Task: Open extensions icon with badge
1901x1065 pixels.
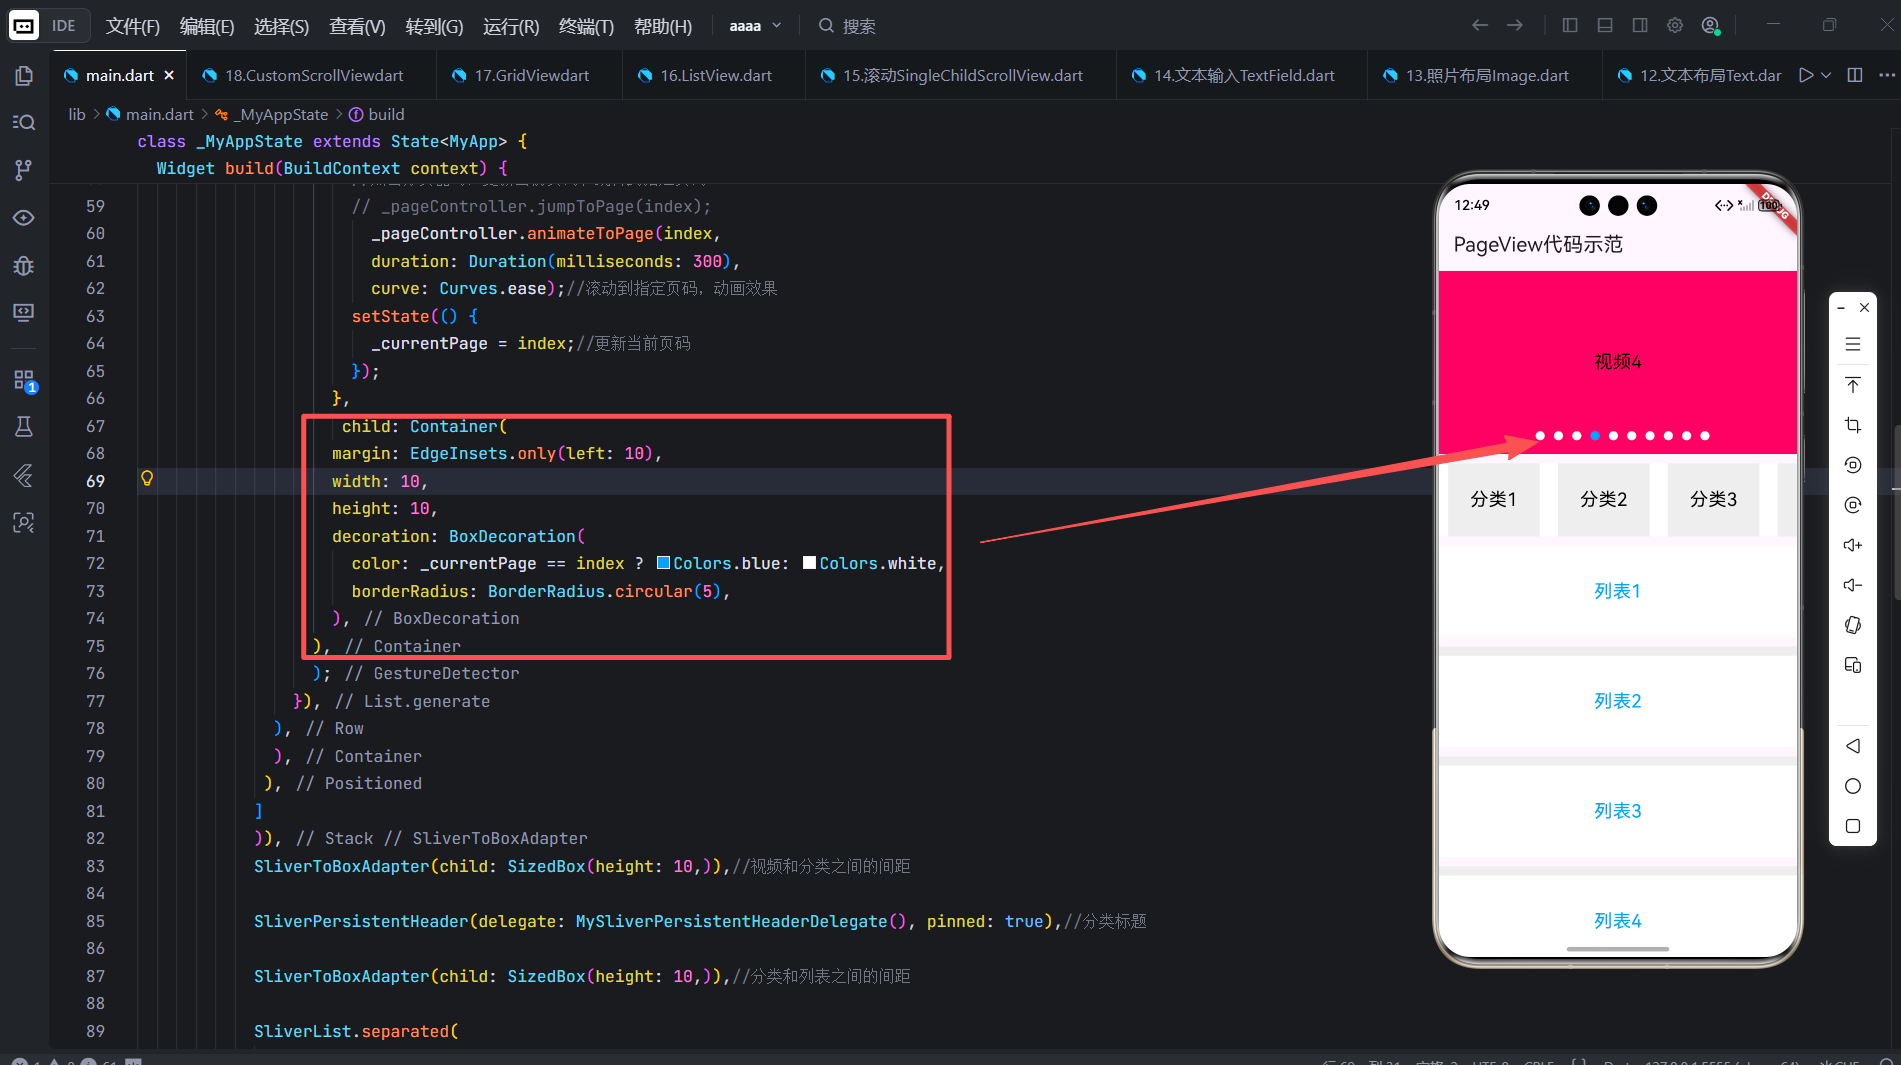Action: tap(24, 381)
